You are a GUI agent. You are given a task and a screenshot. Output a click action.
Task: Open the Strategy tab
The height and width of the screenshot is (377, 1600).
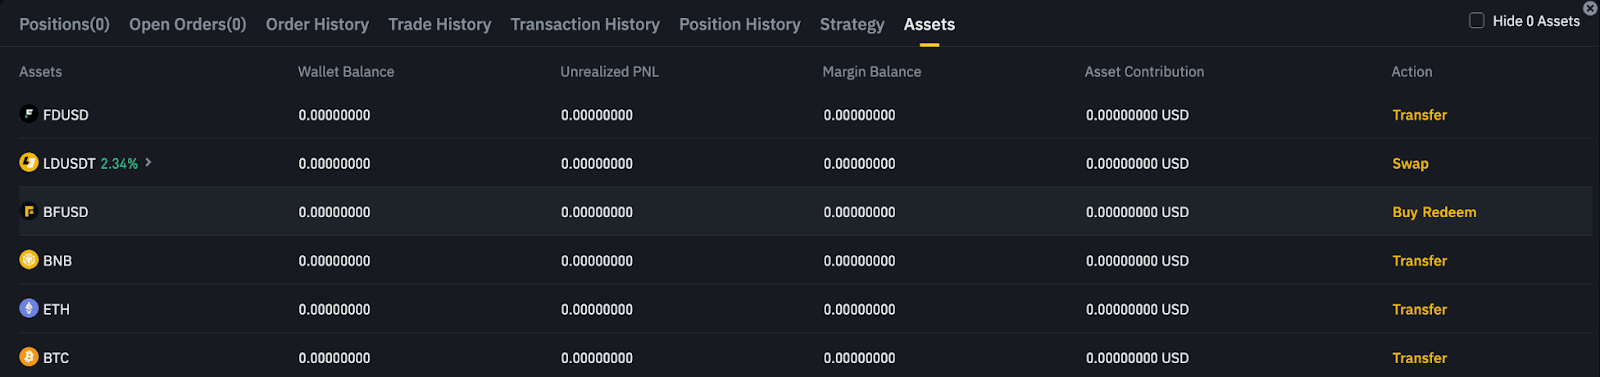[x=852, y=24]
